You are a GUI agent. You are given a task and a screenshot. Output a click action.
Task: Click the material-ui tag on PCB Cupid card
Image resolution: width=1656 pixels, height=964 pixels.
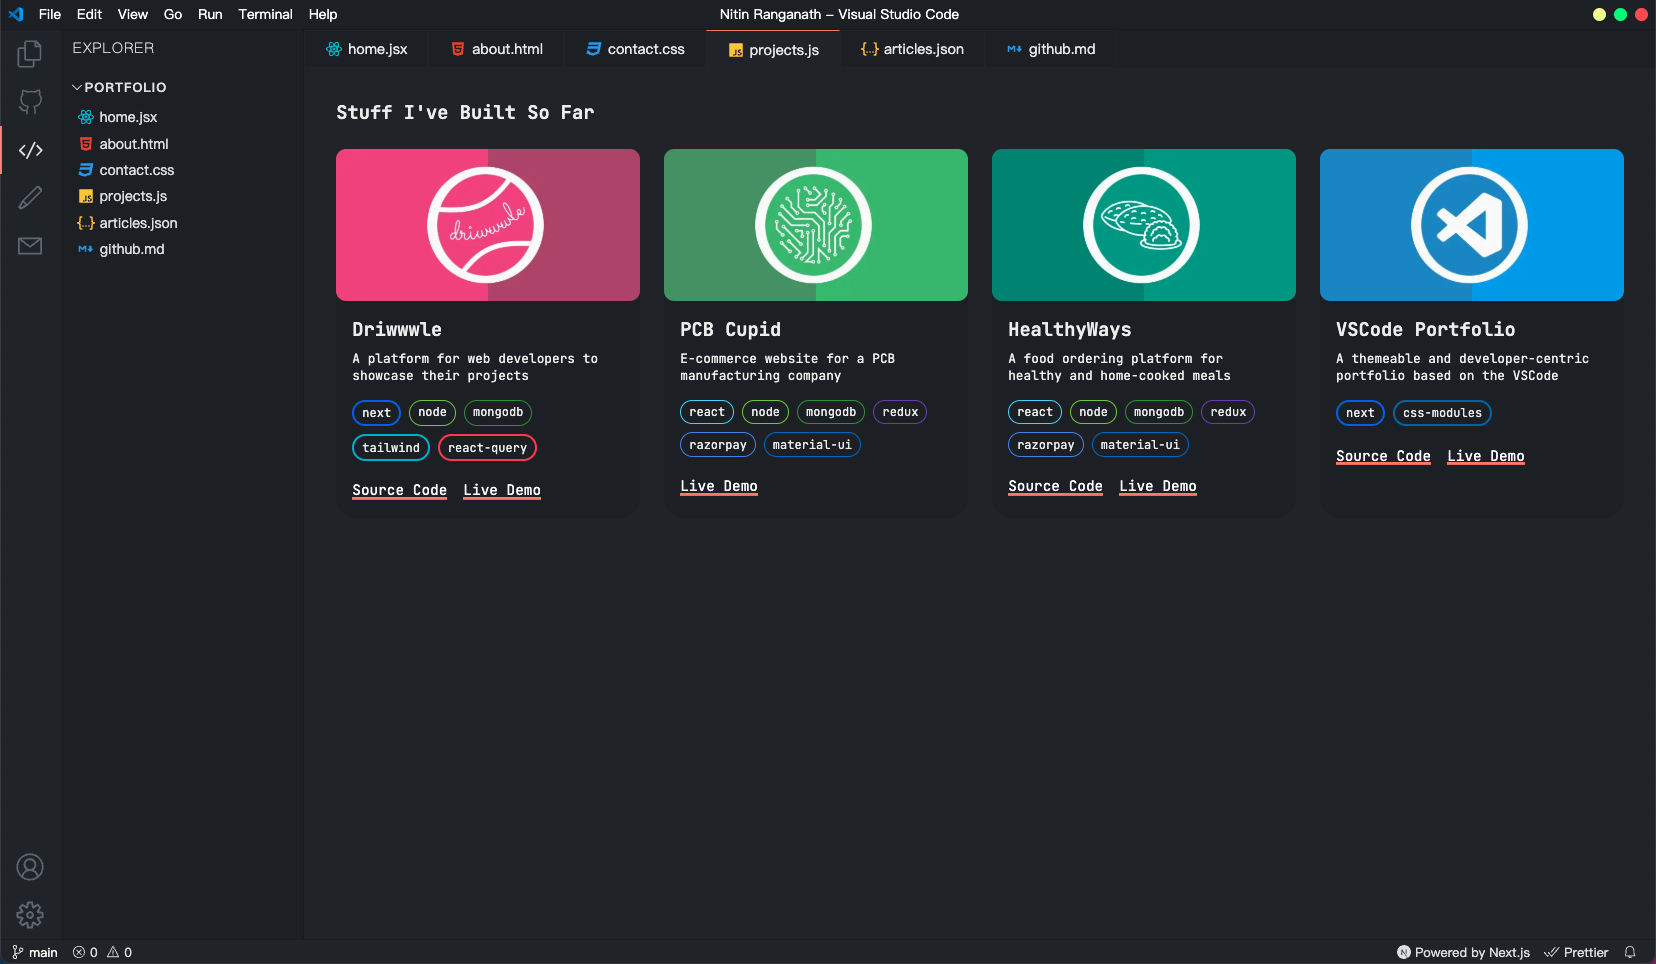(812, 445)
